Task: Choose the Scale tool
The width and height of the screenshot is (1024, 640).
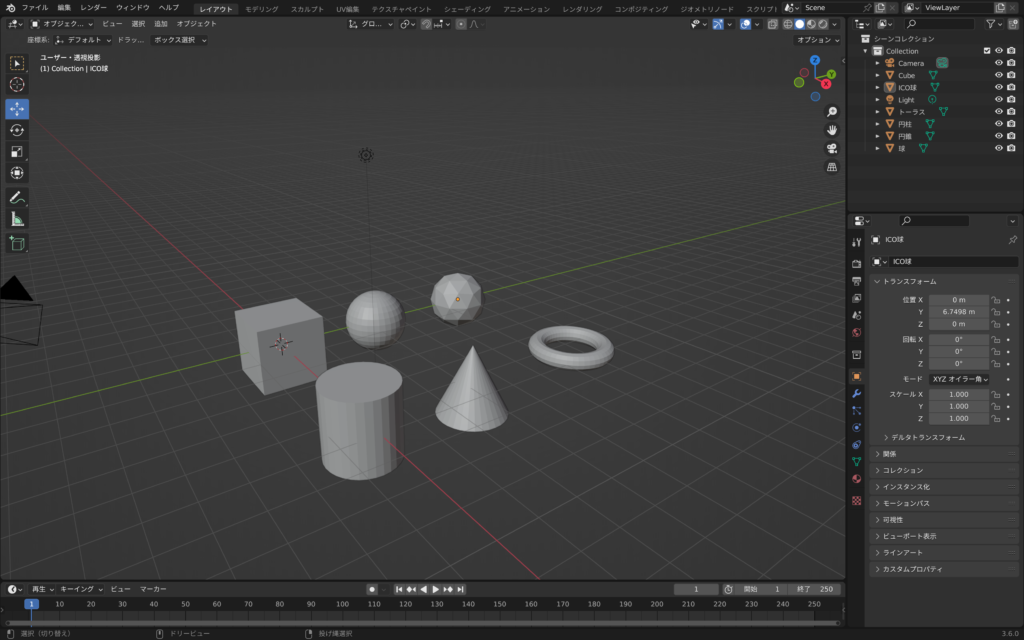Action: click(x=17, y=152)
